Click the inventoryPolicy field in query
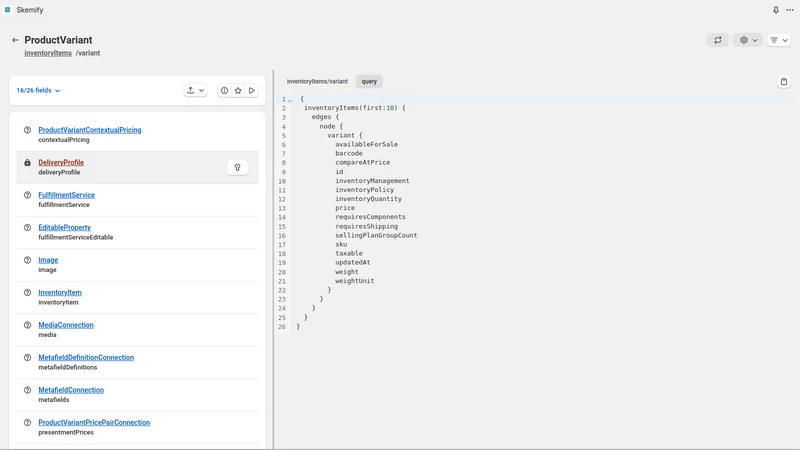The image size is (800, 450). [x=364, y=190]
